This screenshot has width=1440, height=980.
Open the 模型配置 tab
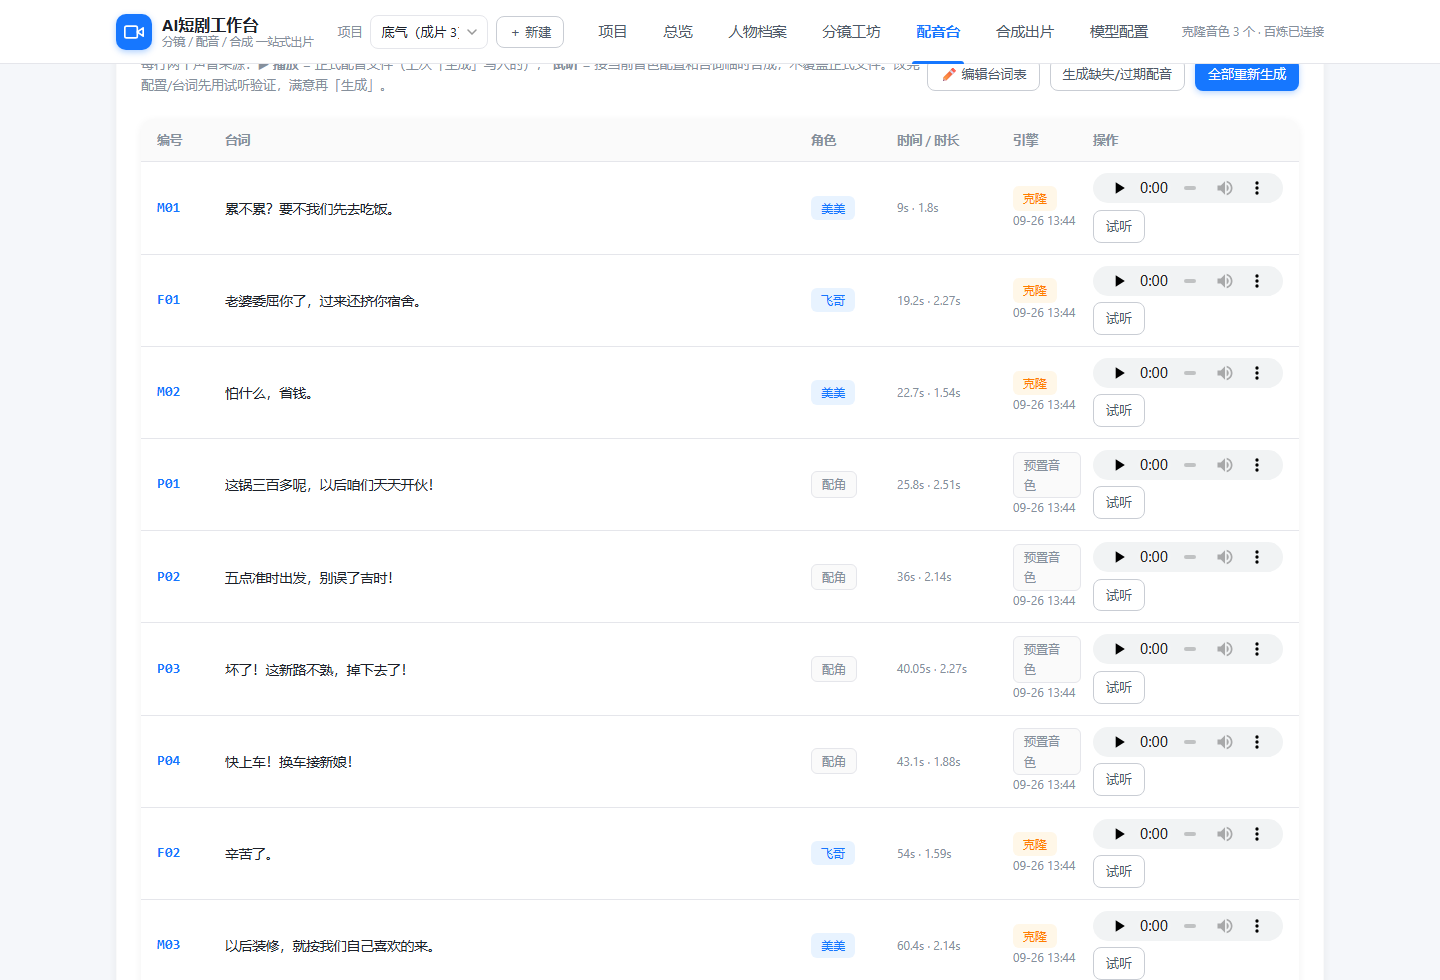[1119, 32]
